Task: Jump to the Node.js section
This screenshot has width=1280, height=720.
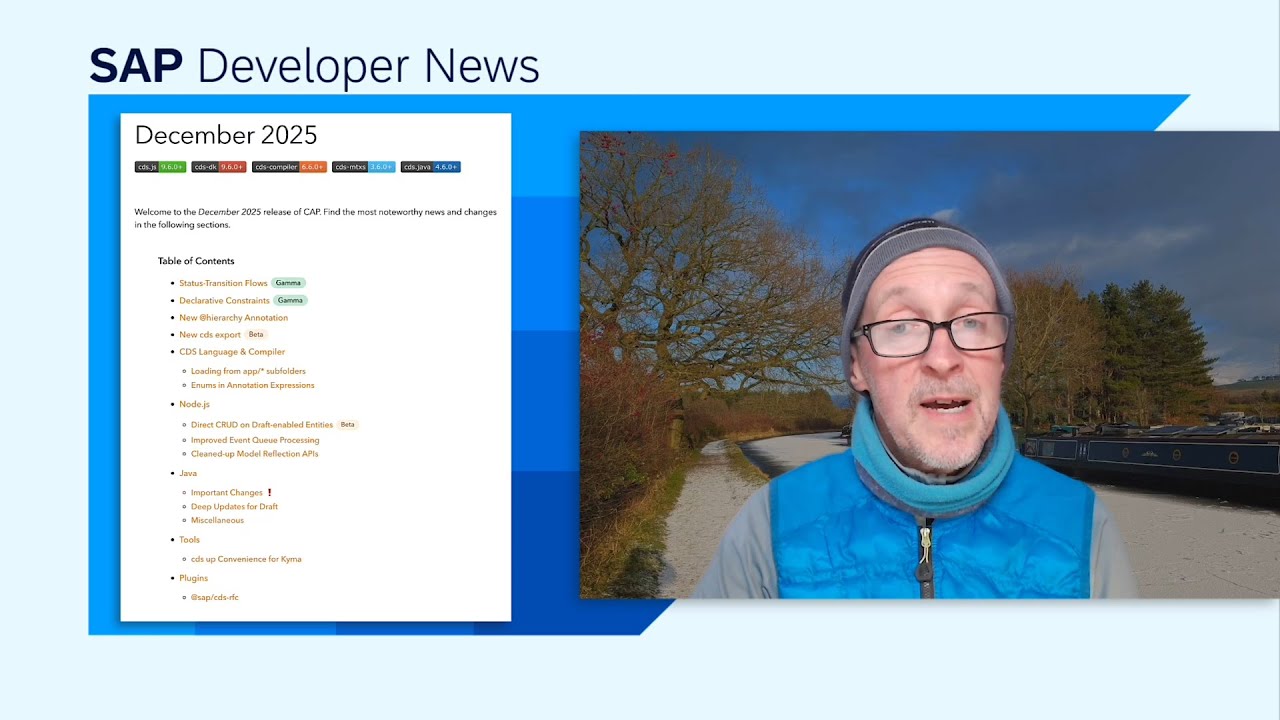Action: tap(194, 404)
